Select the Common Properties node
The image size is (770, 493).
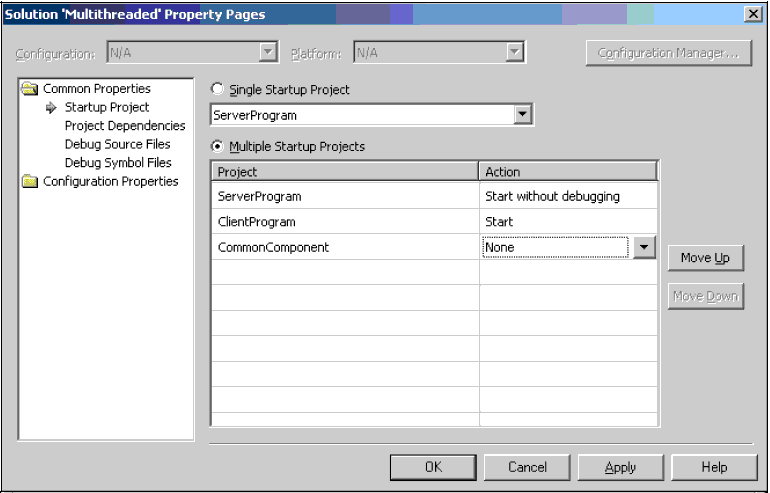[97, 89]
